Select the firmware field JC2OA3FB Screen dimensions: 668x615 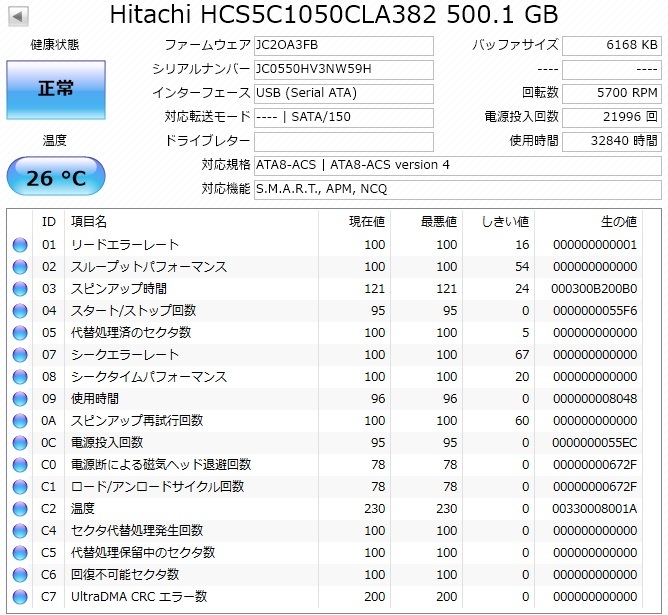[x=344, y=45]
